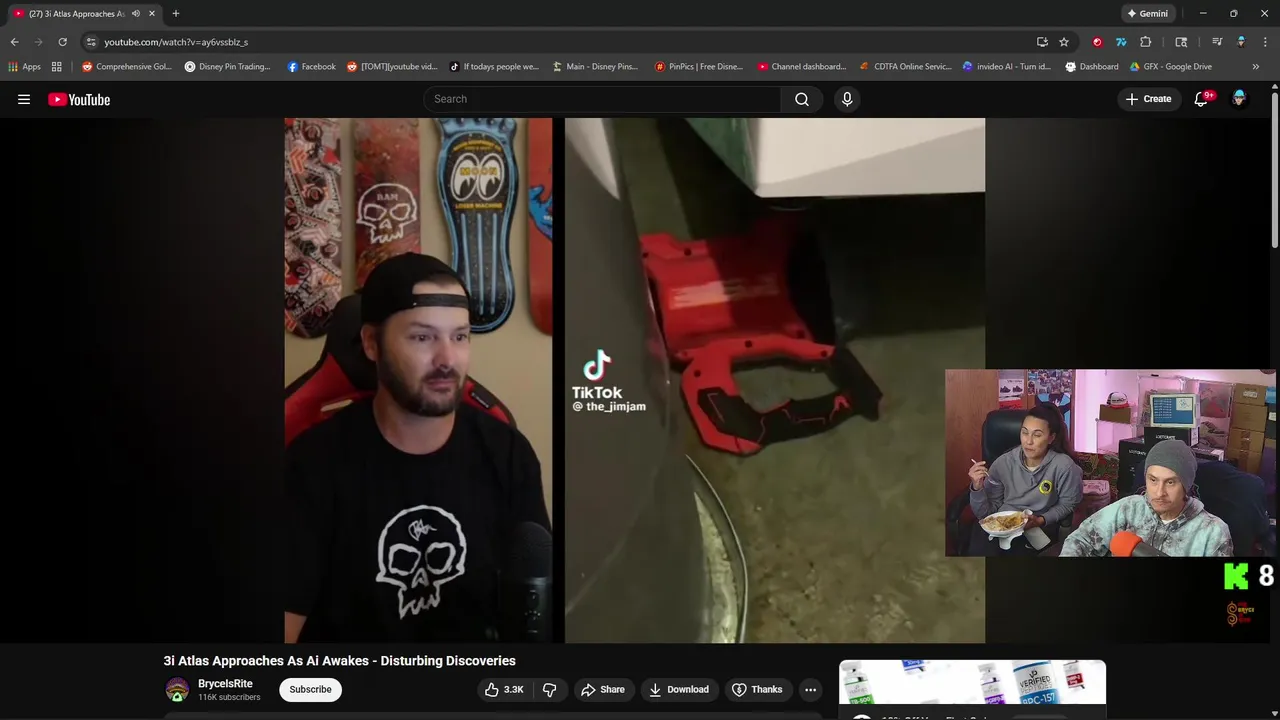
Task: Open the [TOMT] youtube vid bookmark
Action: [392, 67]
